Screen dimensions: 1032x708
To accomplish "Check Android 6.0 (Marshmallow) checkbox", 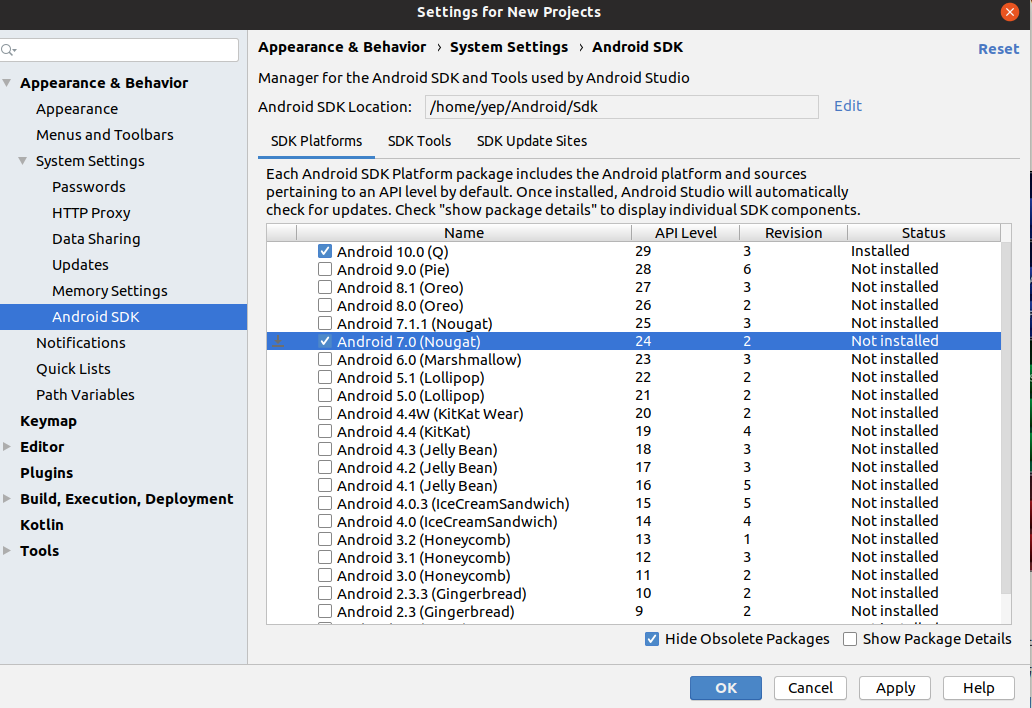I will pos(324,359).
